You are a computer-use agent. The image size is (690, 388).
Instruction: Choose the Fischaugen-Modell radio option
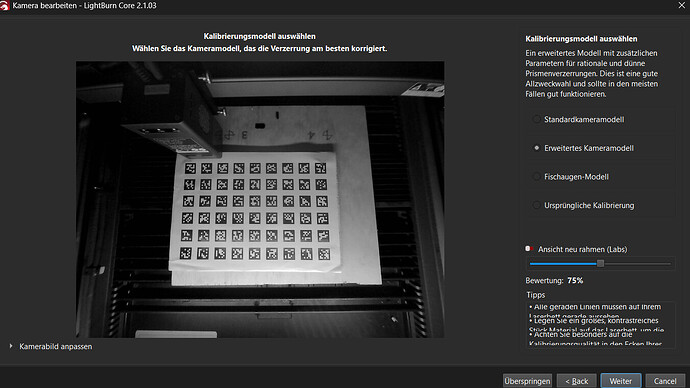point(536,177)
